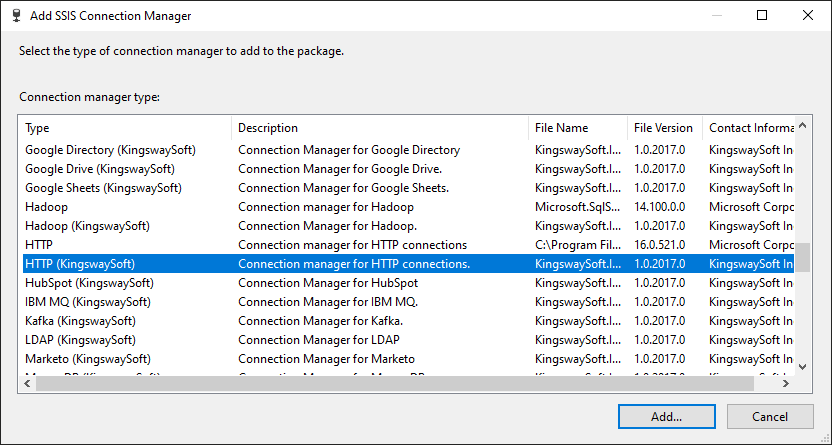The image size is (832, 445).
Task: Select the highlighted HTTP (KingswaySoft) row
Action: (x=408, y=264)
